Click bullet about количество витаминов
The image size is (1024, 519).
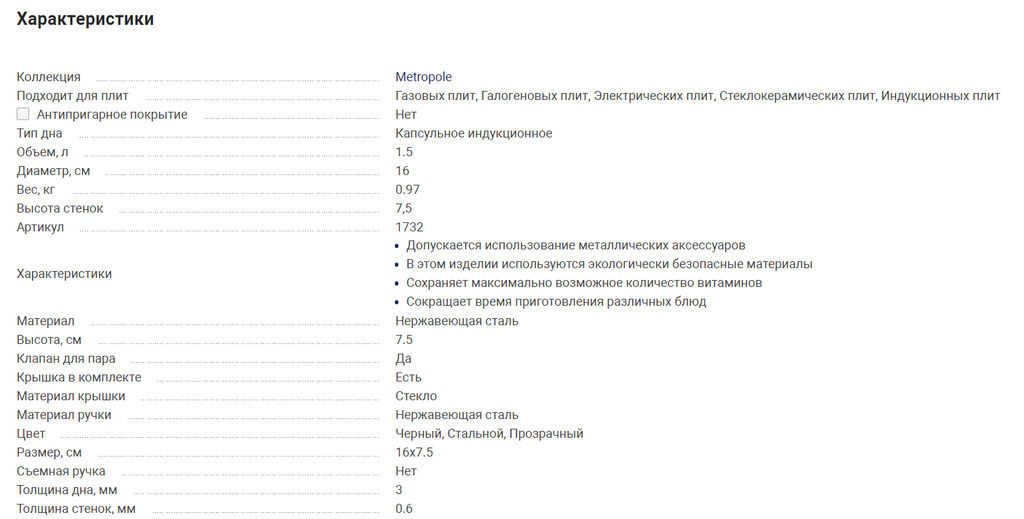[x=584, y=283]
